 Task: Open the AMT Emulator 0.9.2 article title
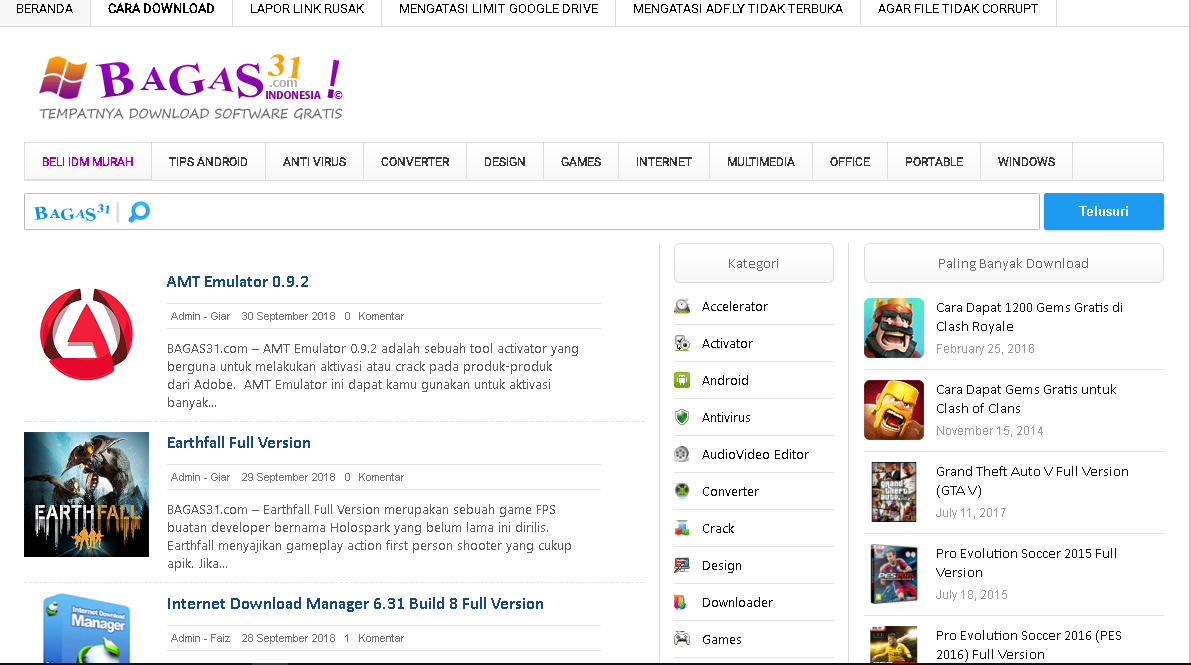coord(238,282)
